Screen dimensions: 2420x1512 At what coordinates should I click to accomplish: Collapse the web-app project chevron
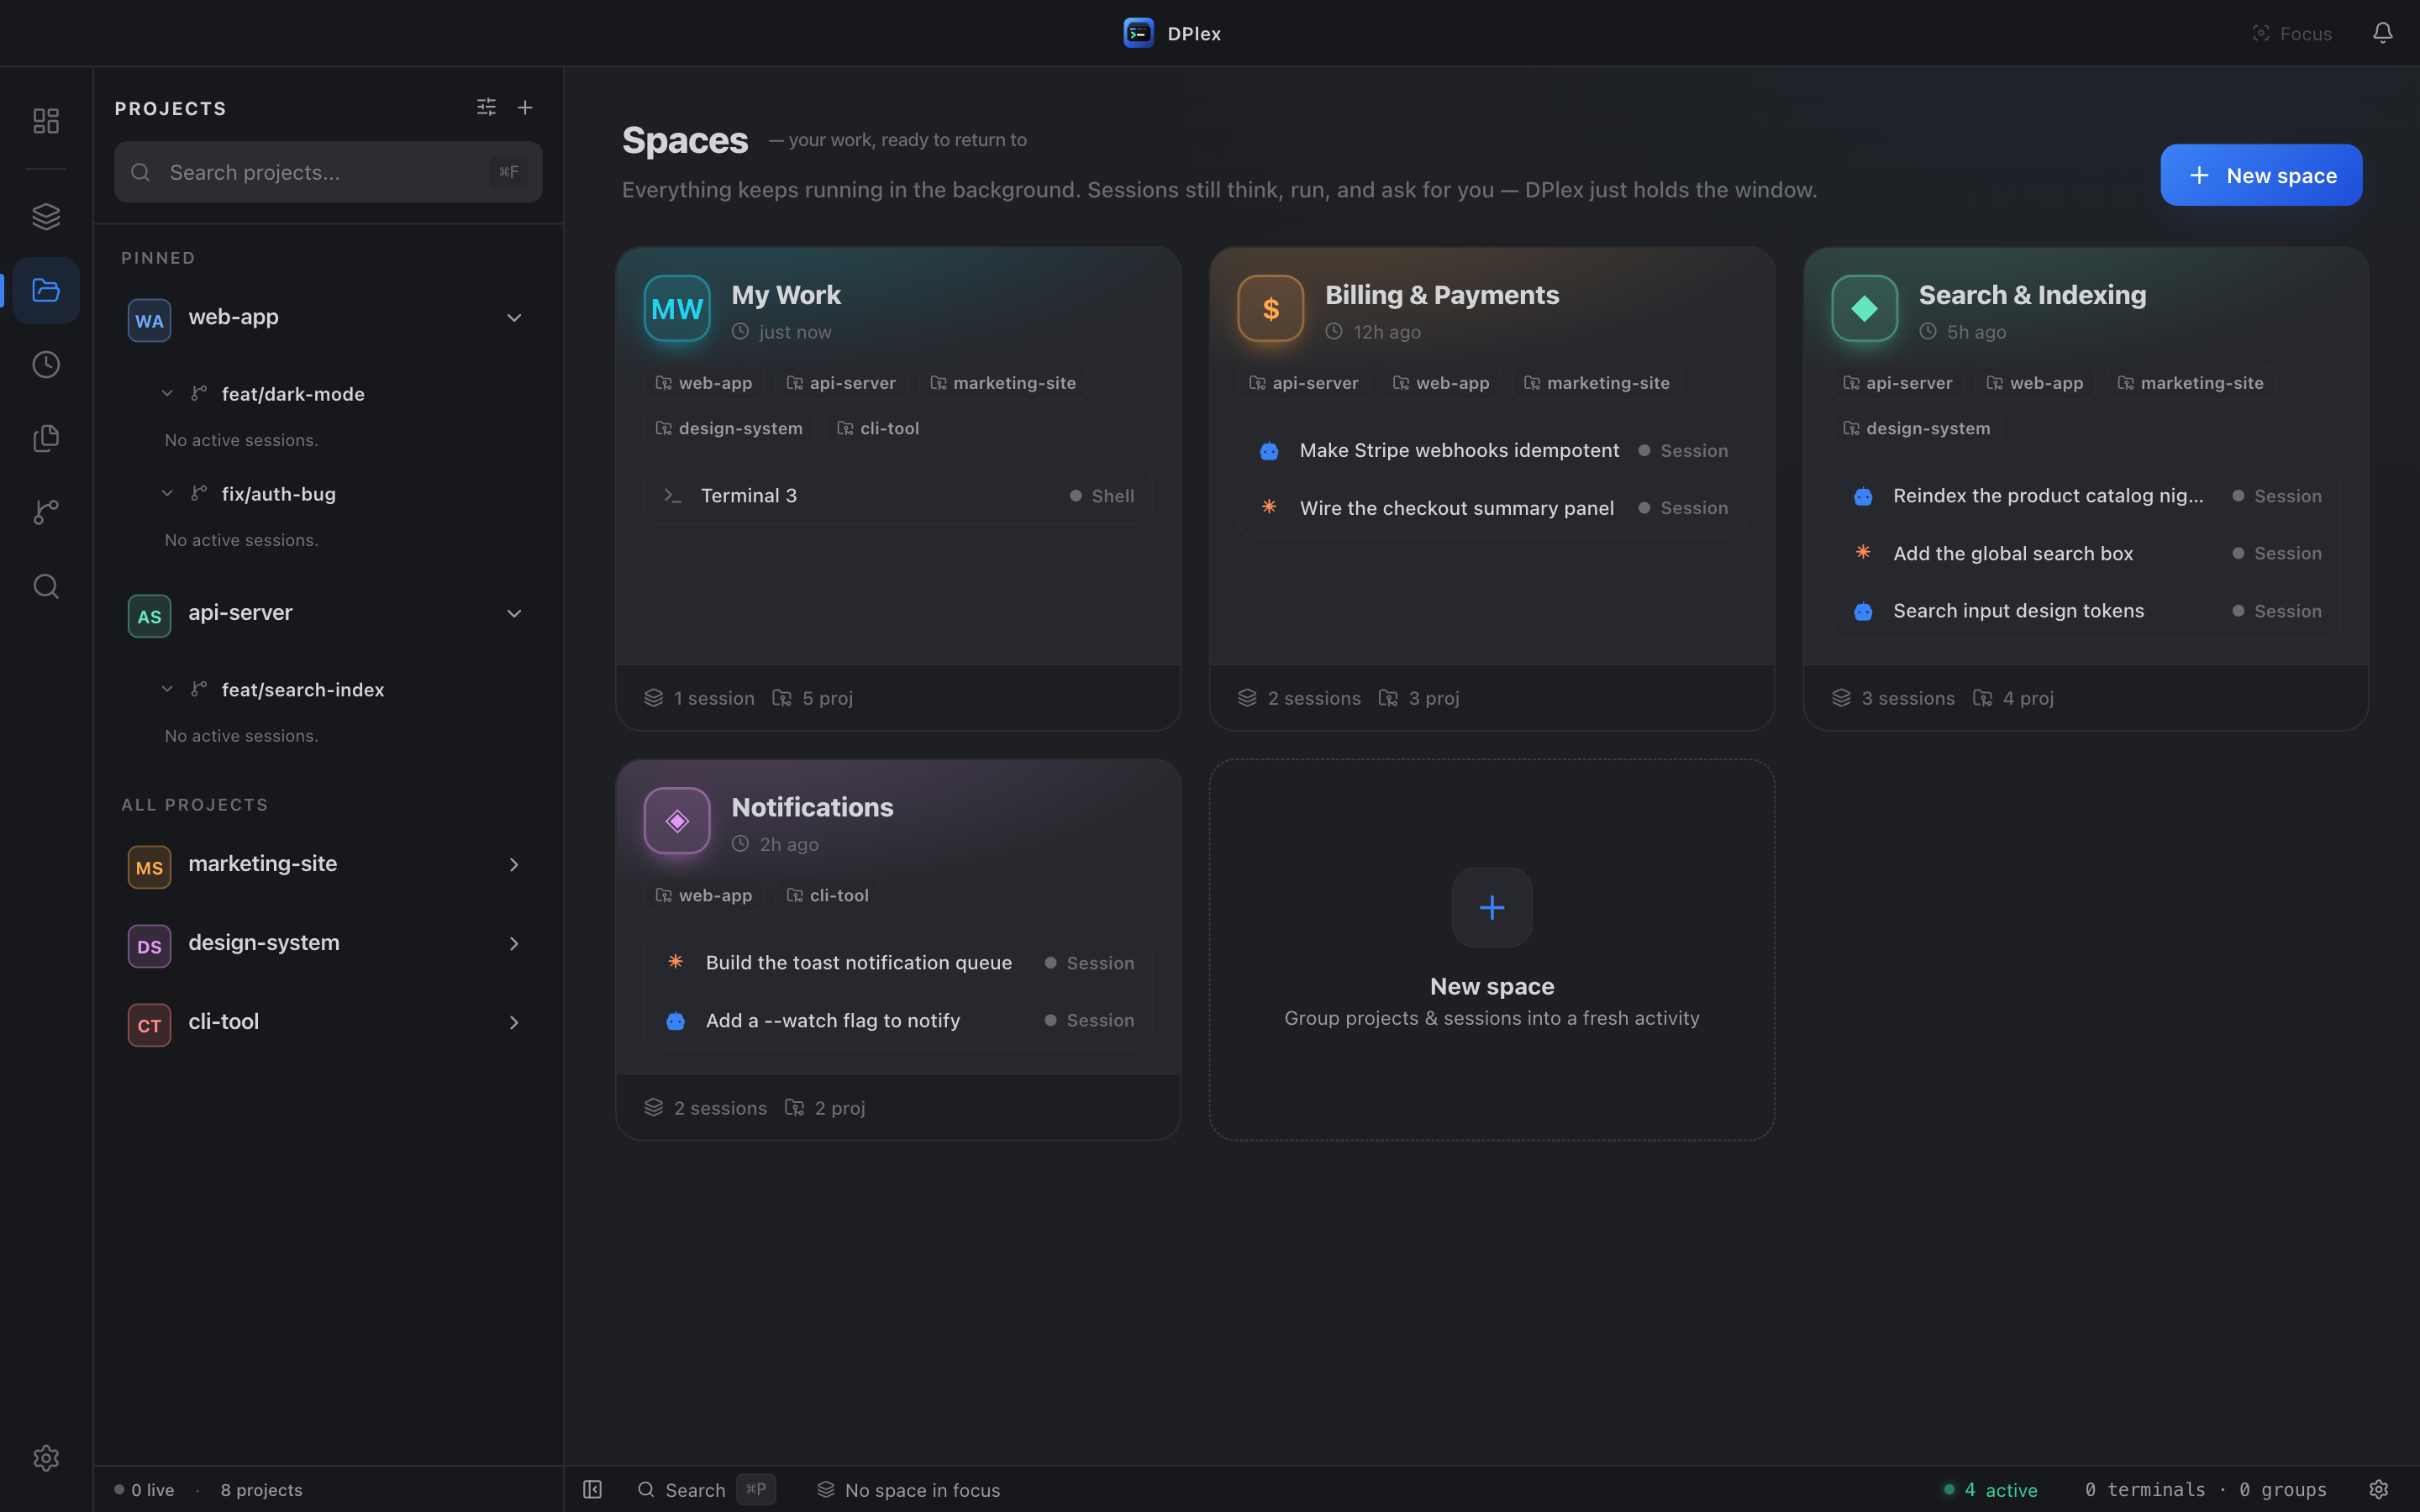click(514, 318)
